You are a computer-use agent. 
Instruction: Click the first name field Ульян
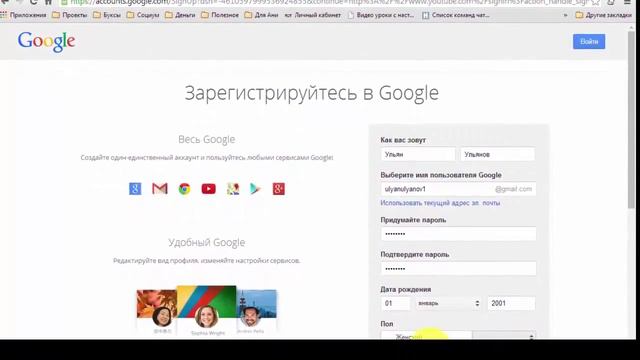[418, 154]
